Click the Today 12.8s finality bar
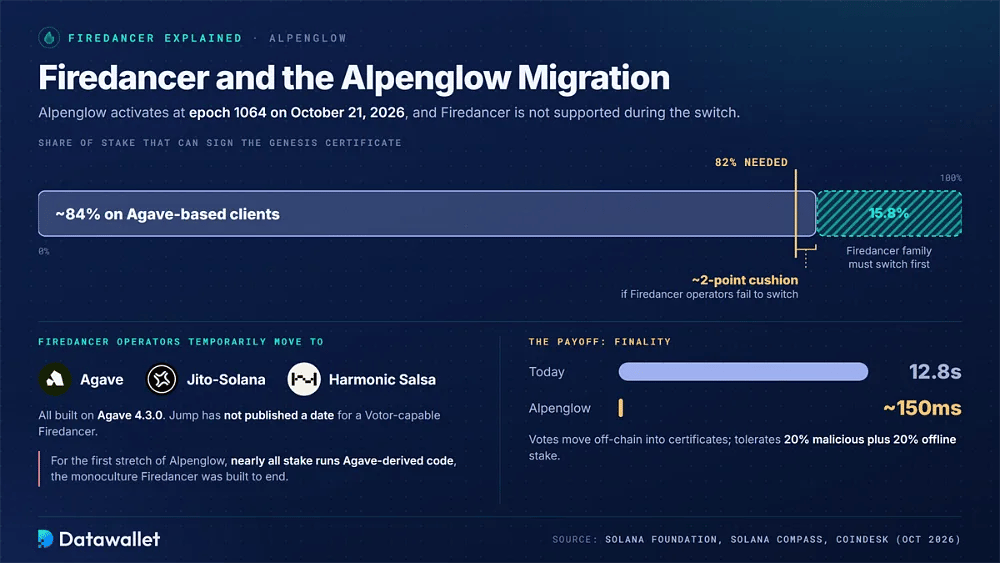The width and height of the screenshot is (1000, 563). point(743,372)
